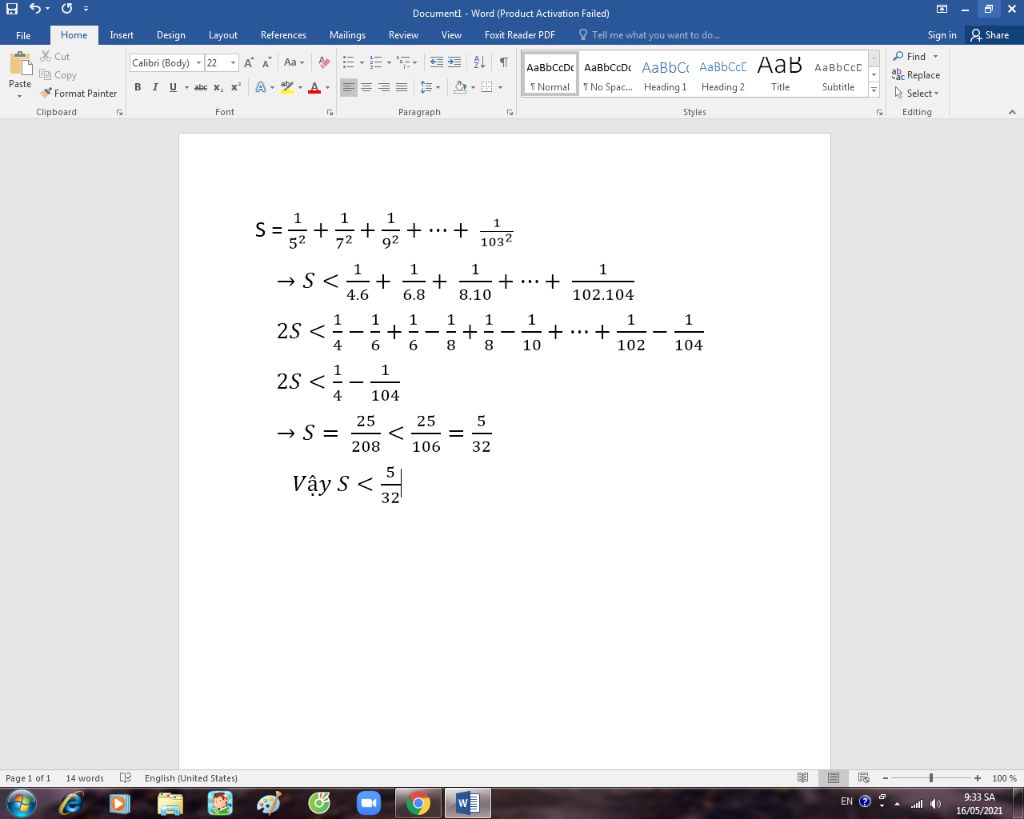Open the font size 22 dropdown
Image resolution: width=1024 pixels, height=819 pixels.
click(233, 63)
